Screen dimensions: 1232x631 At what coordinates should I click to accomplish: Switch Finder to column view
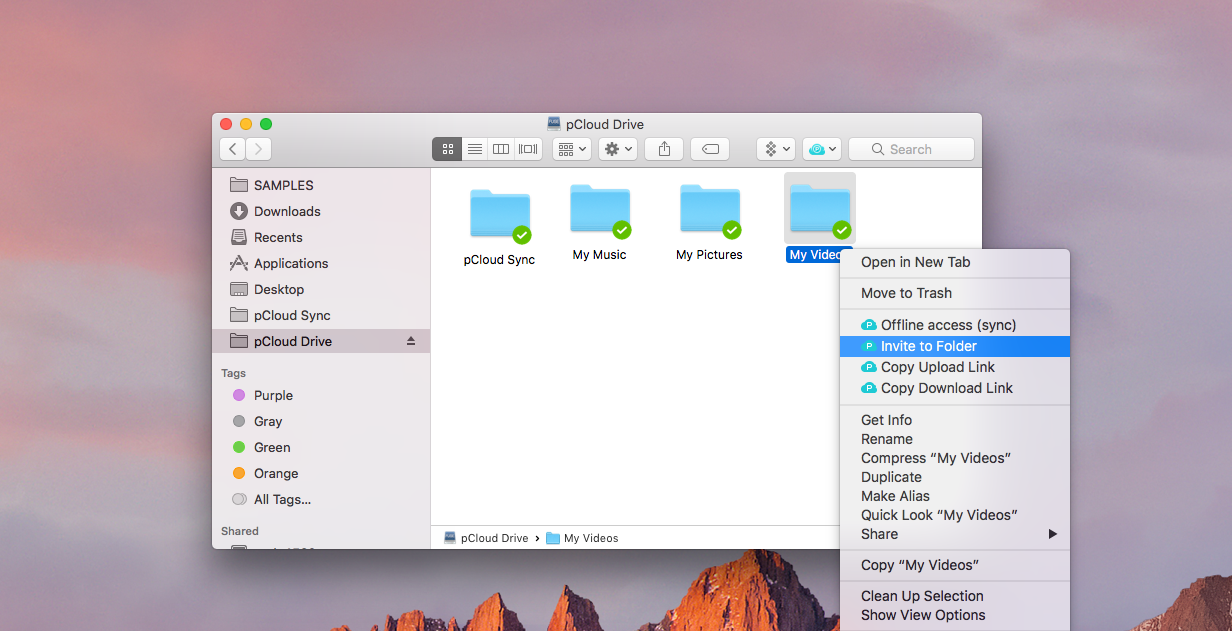click(501, 149)
